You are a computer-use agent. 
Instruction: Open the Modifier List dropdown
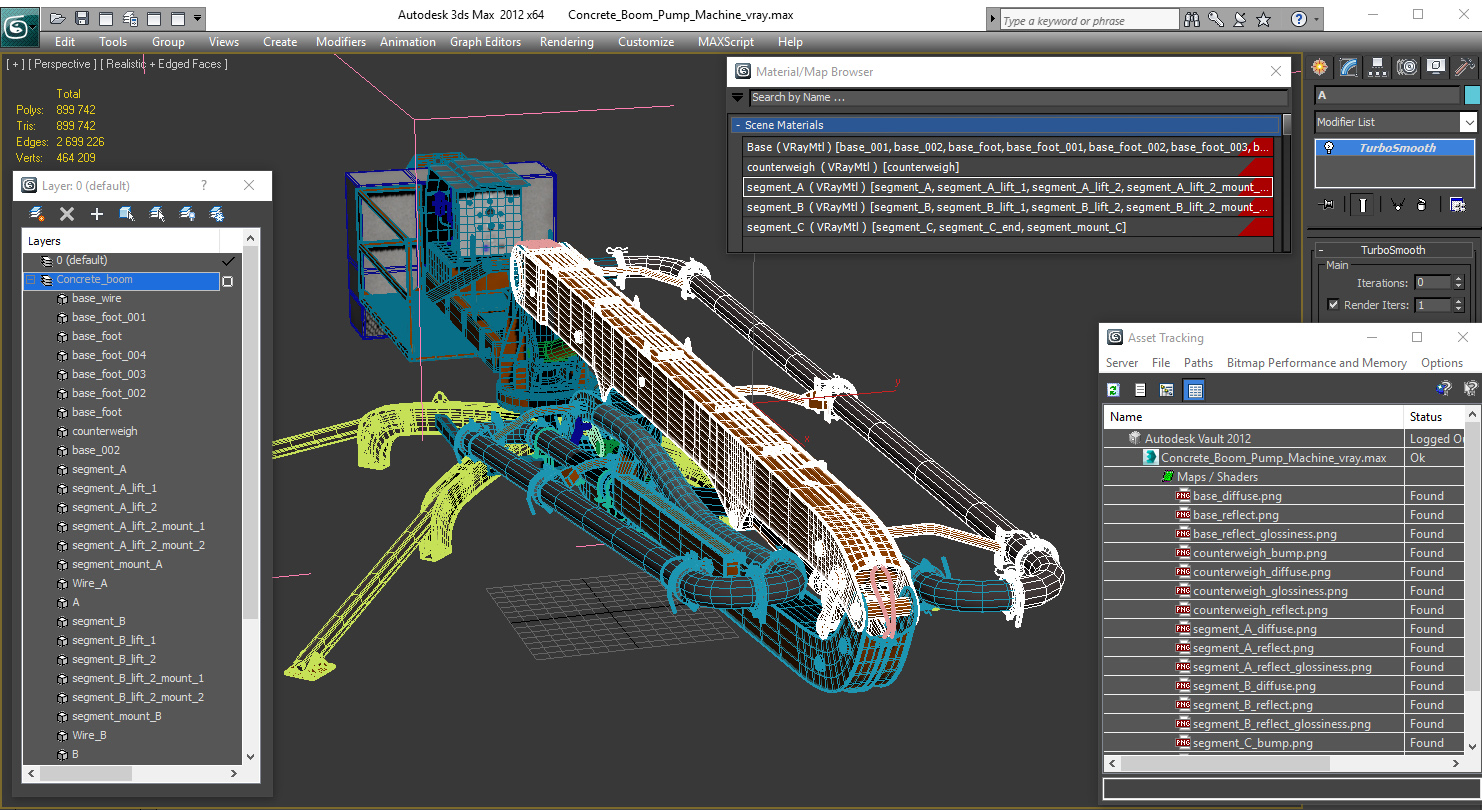pos(1468,122)
